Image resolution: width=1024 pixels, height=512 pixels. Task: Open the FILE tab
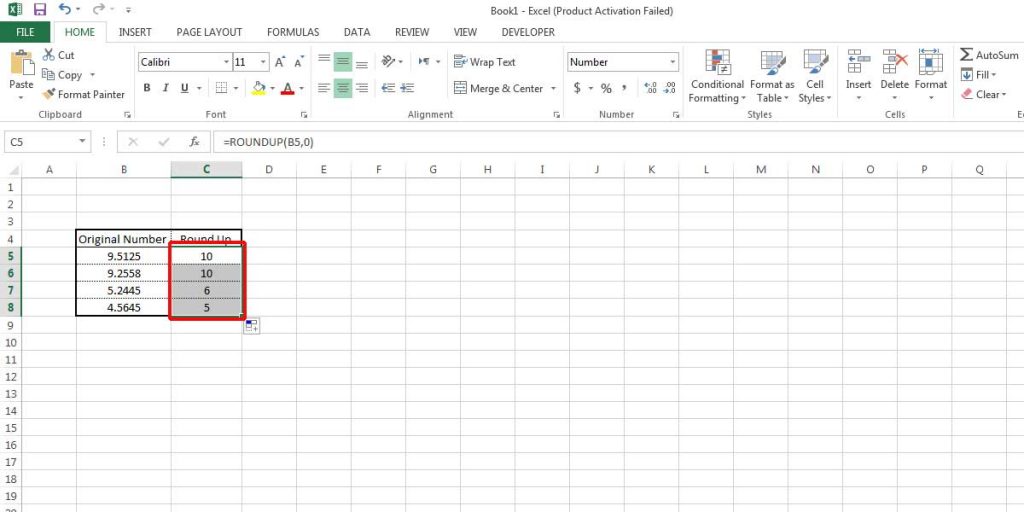(x=25, y=32)
